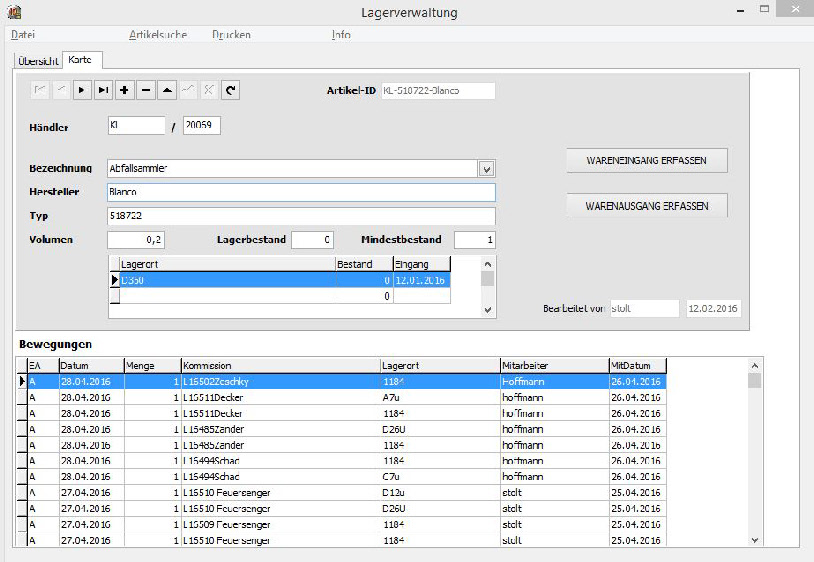Select the L15509 Feuersenger row

click(x=342, y=524)
